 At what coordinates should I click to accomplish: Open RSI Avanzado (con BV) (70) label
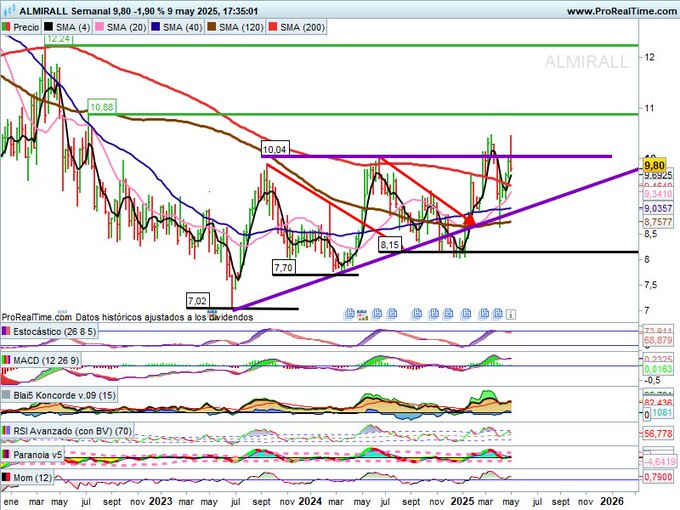pyautogui.click(x=72, y=431)
